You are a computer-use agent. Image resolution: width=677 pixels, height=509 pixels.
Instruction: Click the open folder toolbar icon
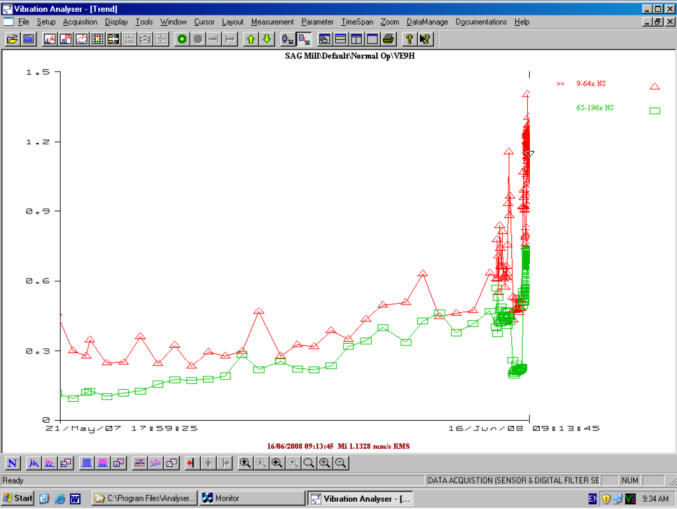click(13, 39)
